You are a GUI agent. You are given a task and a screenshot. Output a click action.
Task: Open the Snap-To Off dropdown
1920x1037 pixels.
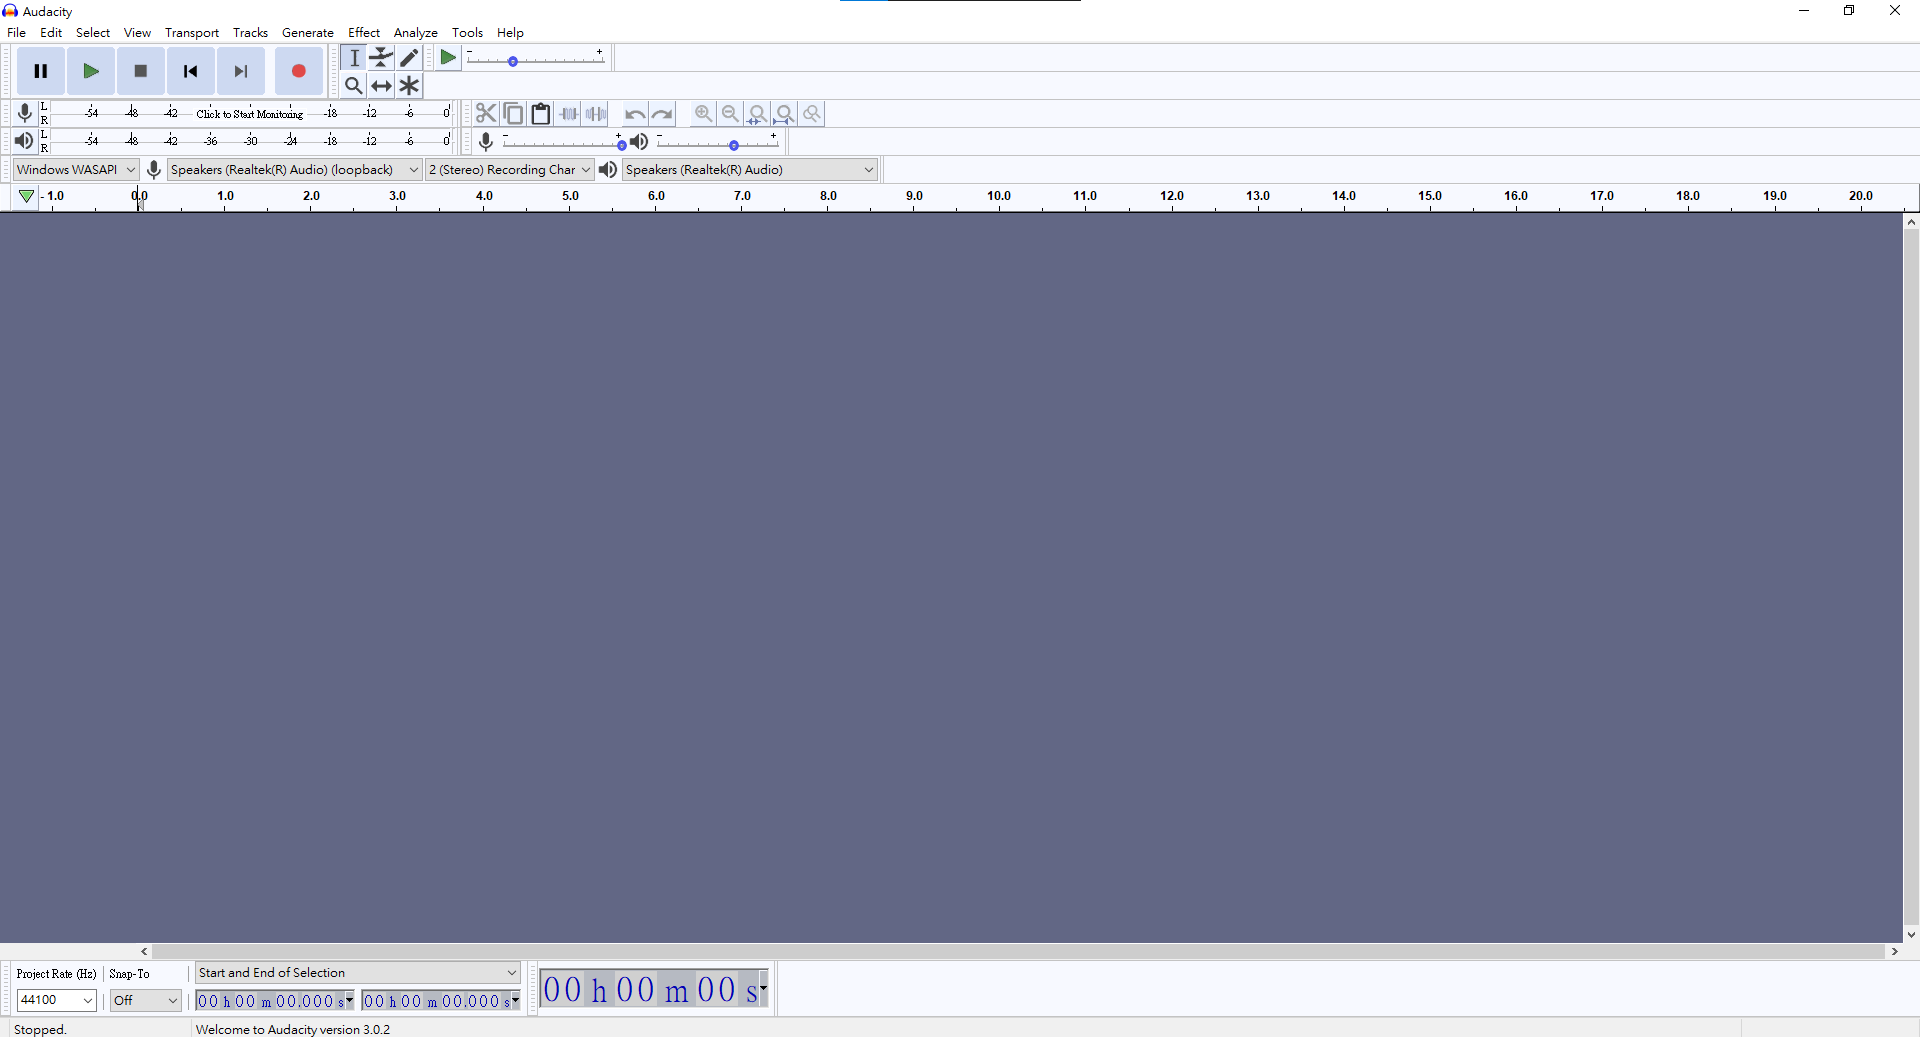pyautogui.click(x=145, y=1000)
